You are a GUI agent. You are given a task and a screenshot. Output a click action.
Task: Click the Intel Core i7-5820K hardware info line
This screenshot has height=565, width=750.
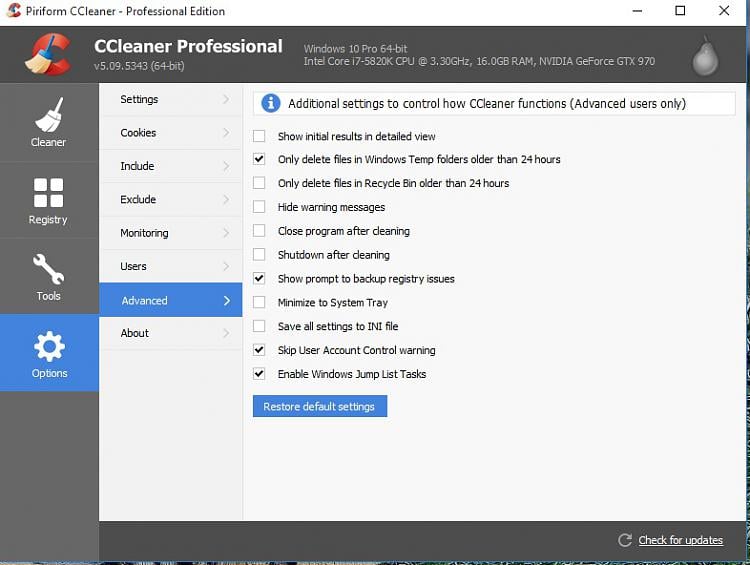[479, 61]
